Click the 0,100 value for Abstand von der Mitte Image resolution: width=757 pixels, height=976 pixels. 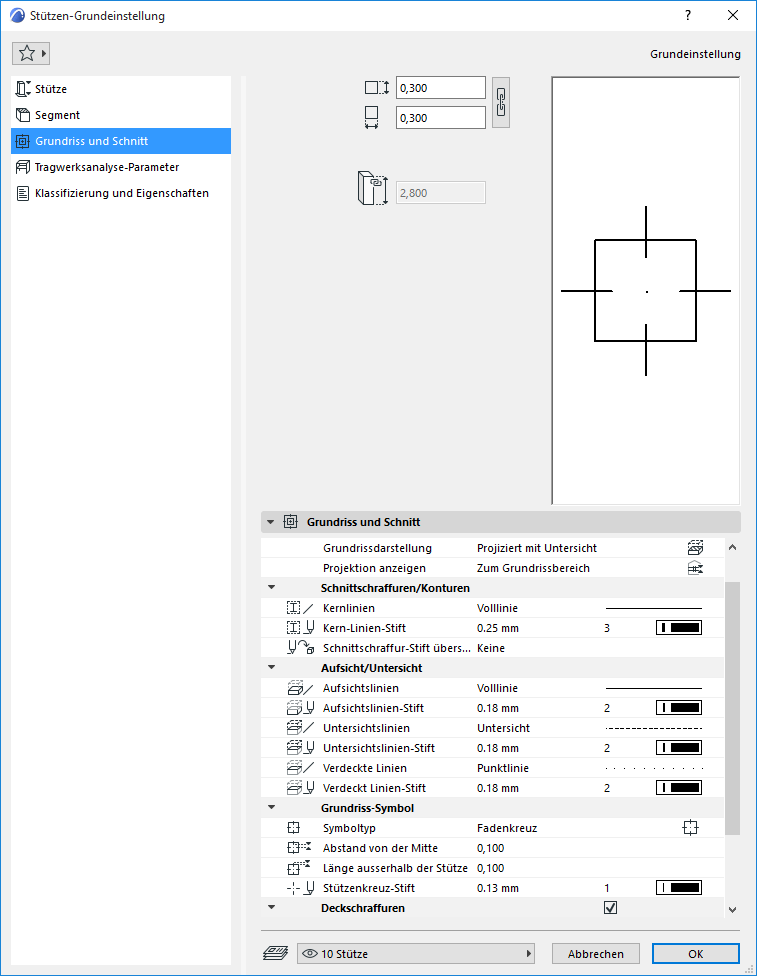(491, 848)
